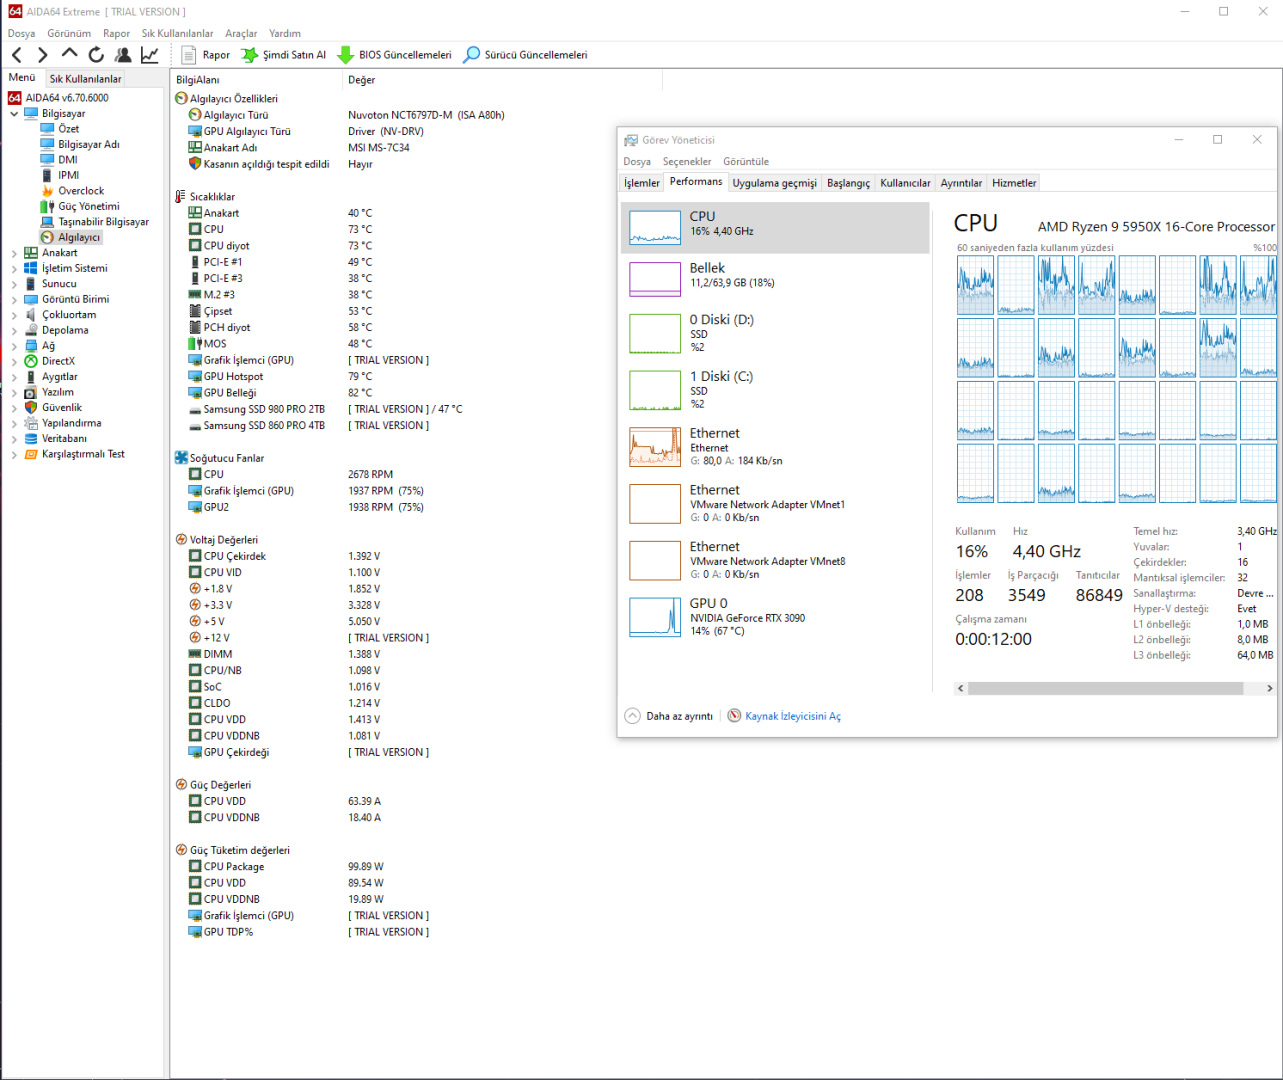Open the graph chart icon in toolbar
This screenshot has width=1283, height=1080.
click(149, 55)
